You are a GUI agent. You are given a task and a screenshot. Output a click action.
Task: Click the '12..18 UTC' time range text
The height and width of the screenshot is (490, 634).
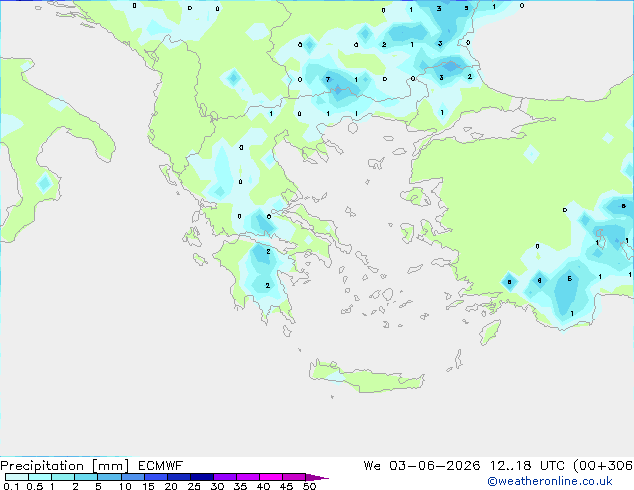pyautogui.click(x=530, y=466)
